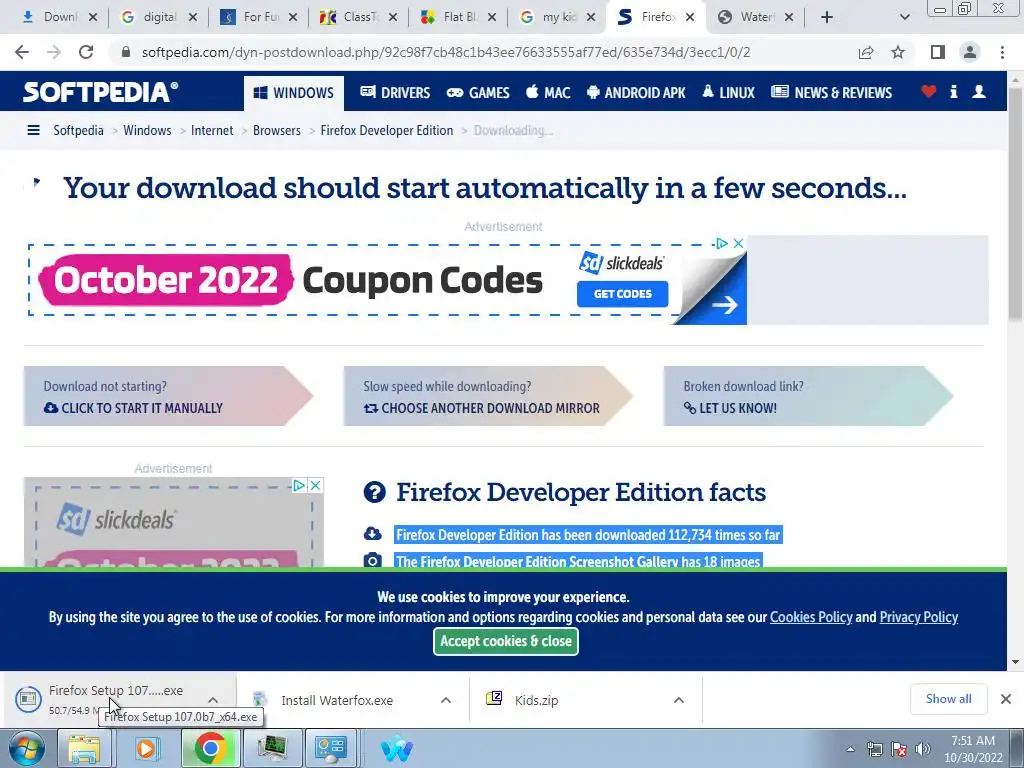Open the WINDOWS section tab

[294, 93]
